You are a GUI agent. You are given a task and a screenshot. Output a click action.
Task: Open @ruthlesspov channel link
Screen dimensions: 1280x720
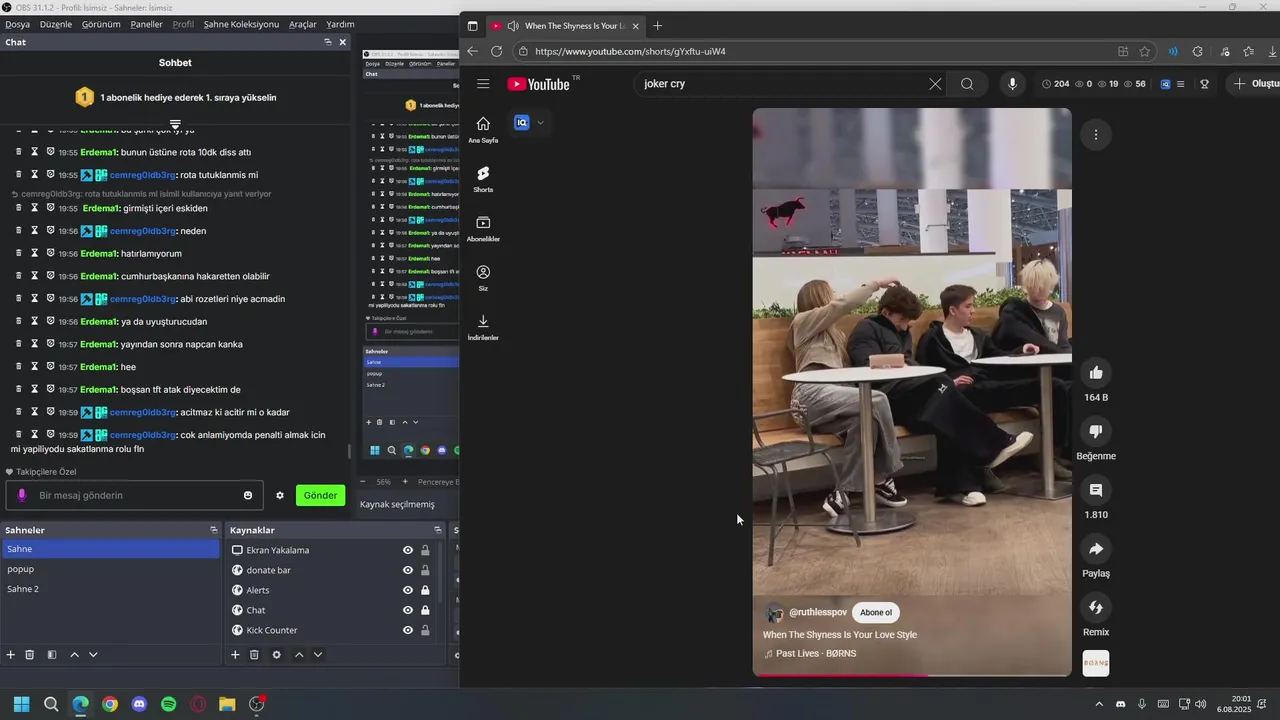pos(818,612)
